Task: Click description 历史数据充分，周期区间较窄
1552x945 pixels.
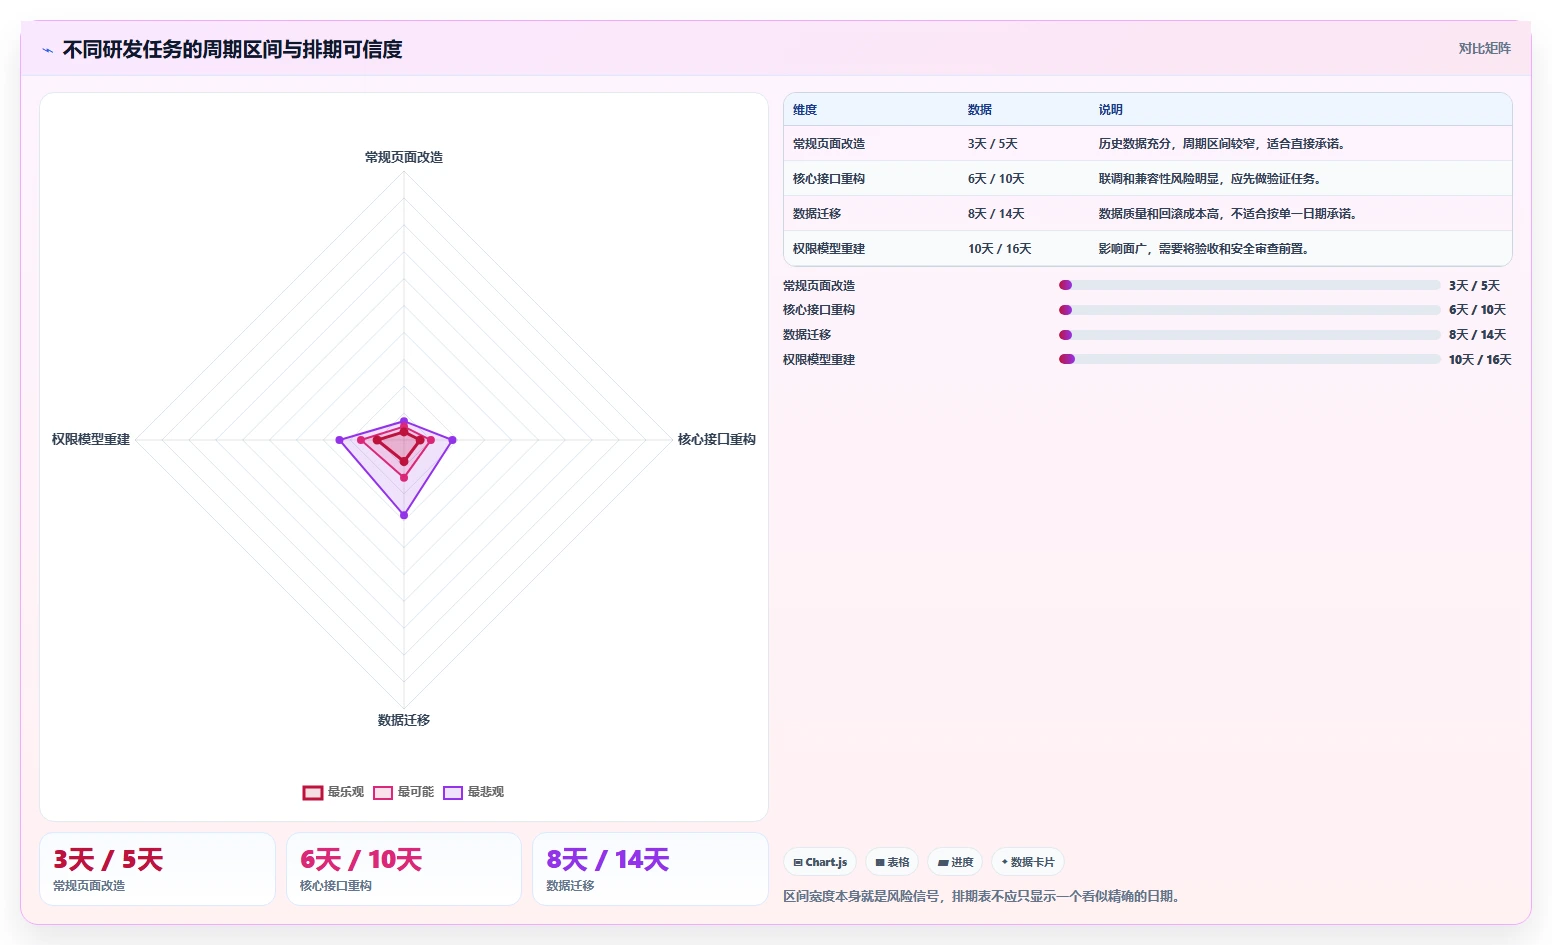Action: 1223,144
